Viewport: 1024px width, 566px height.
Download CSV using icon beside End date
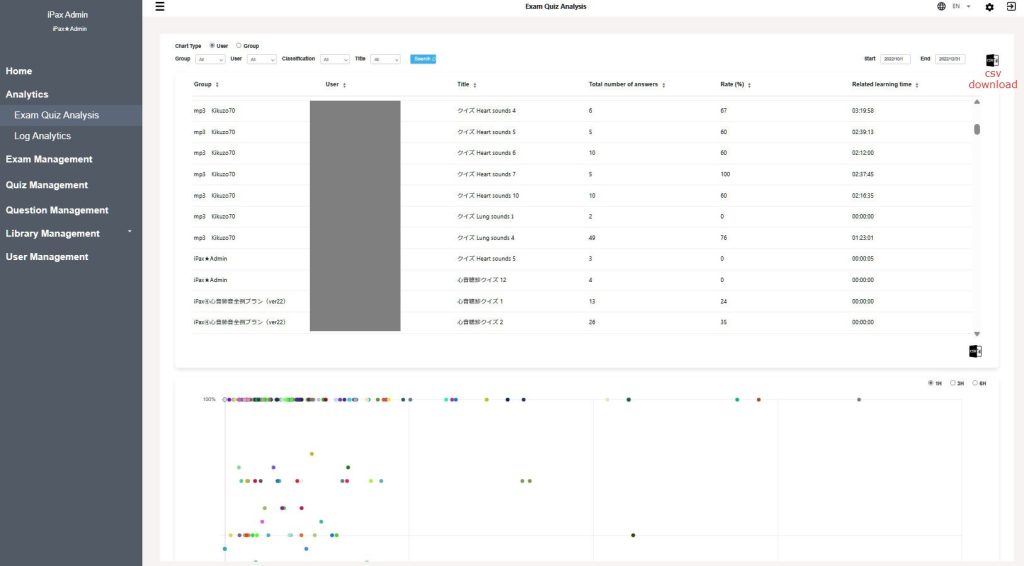point(991,61)
